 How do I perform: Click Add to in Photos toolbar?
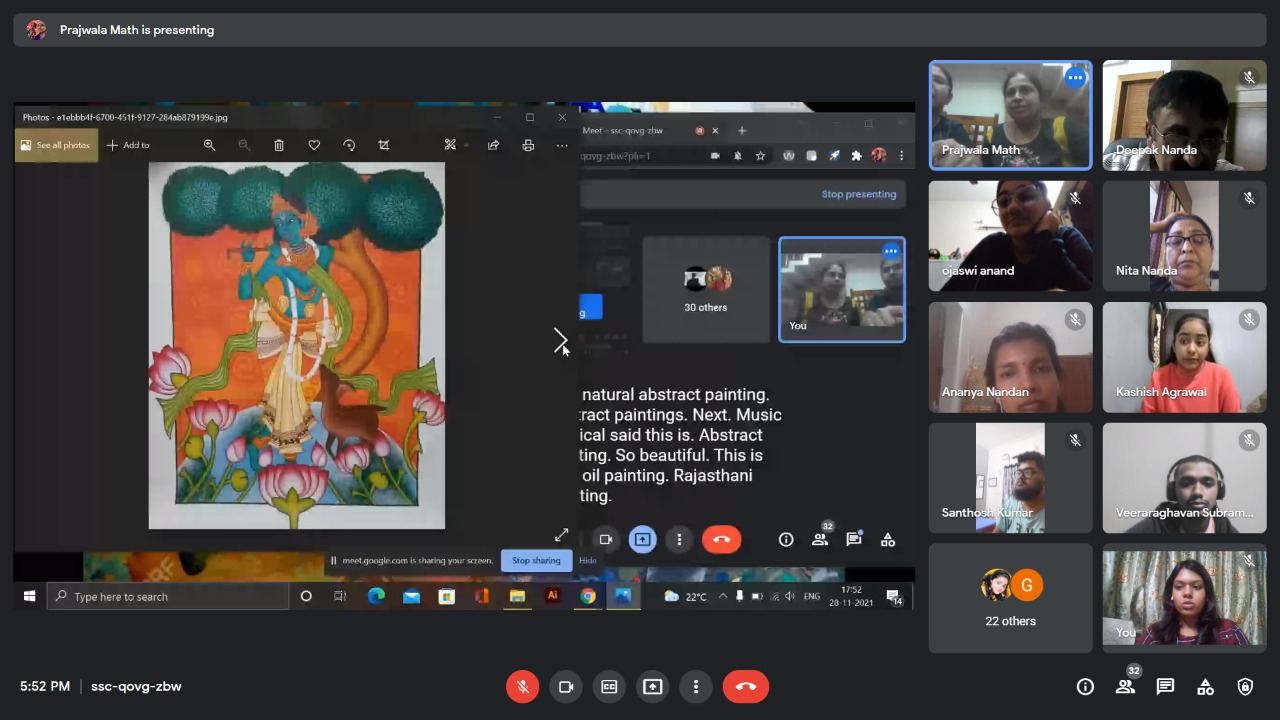[x=128, y=145]
